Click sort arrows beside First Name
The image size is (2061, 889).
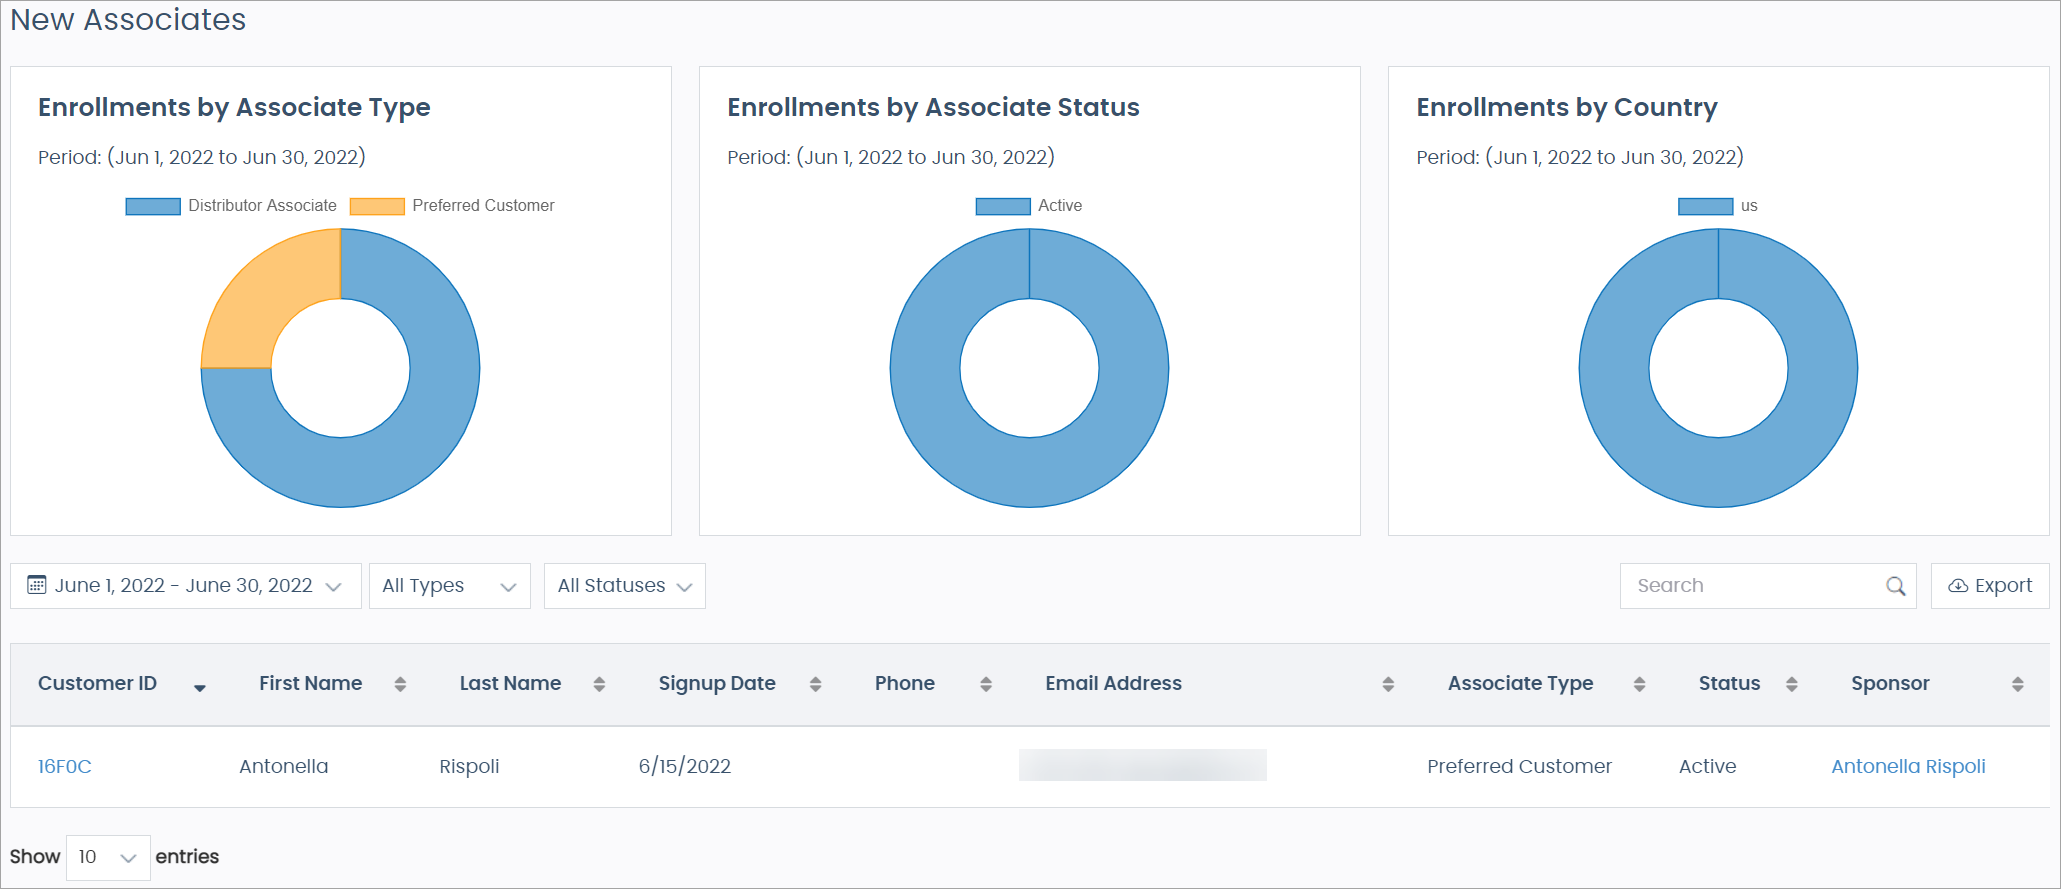tap(400, 684)
